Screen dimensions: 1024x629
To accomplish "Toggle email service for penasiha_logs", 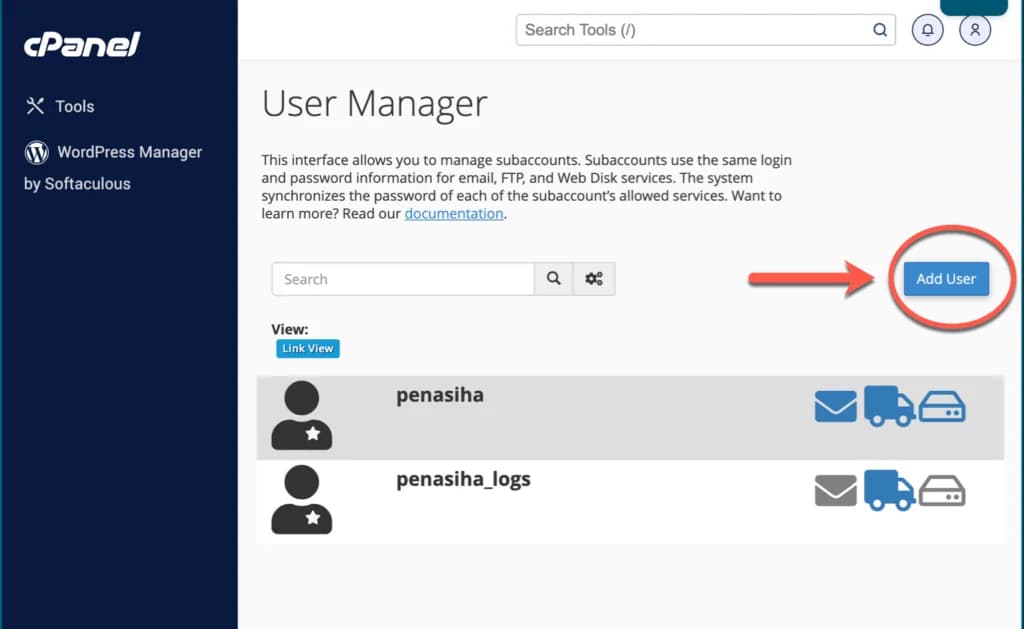I will [x=835, y=491].
